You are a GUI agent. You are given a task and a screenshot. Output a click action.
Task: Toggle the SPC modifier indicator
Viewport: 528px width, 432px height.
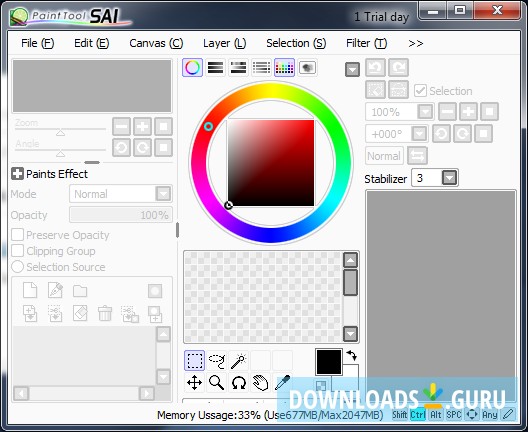pos(454,414)
